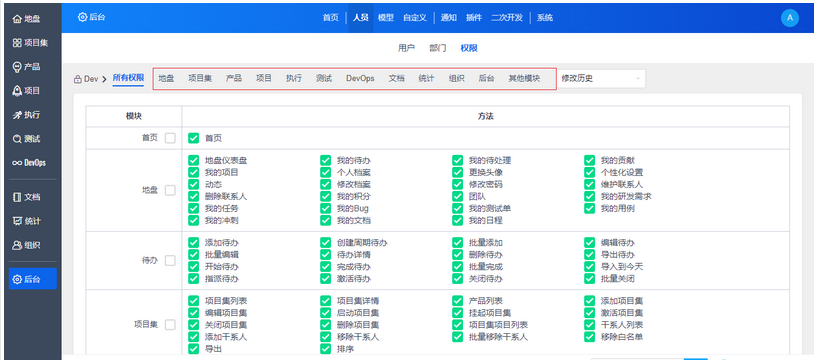816x360 pixels.
Task: Toggle the 项目集 module checkbox
Action: (x=170, y=325)
